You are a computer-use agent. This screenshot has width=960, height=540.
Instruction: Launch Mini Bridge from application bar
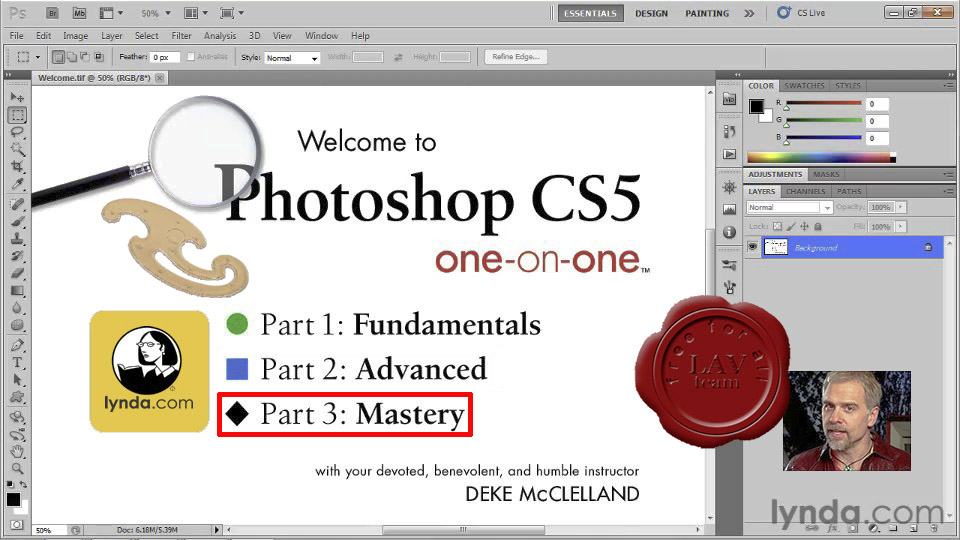point(79,13)
